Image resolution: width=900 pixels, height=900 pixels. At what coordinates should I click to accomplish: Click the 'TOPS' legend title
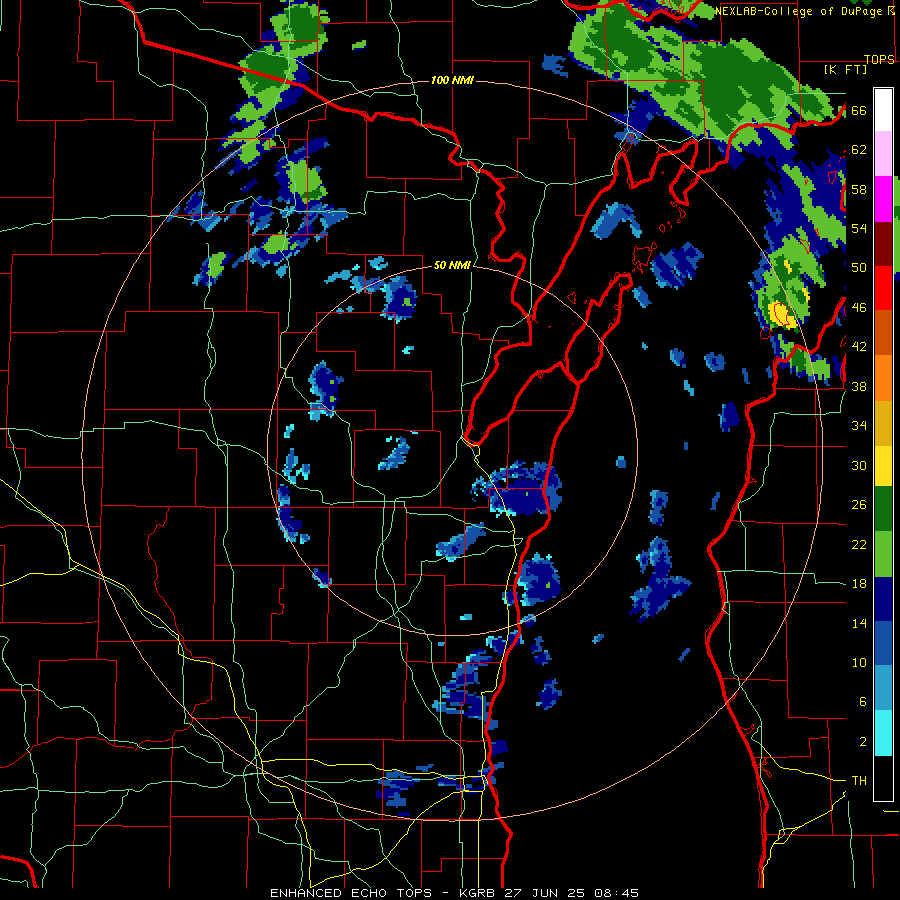pos(879,59)
